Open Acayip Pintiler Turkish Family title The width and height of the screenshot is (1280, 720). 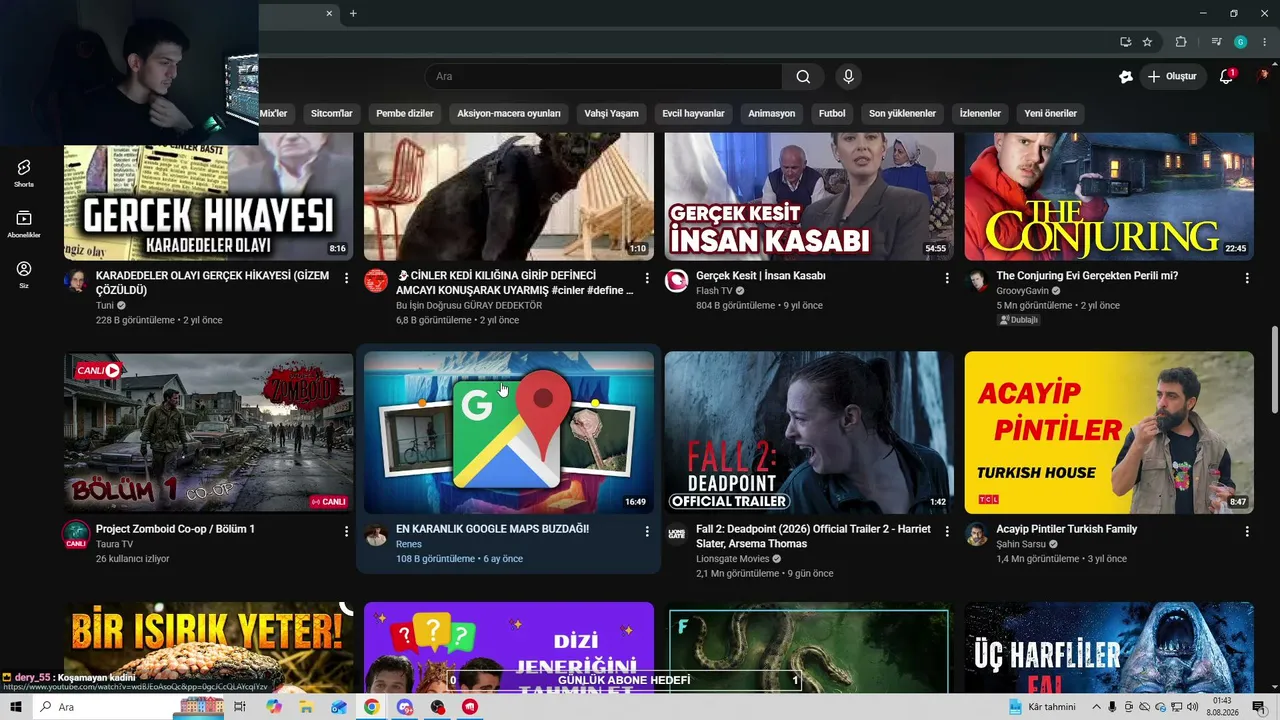tap(1067, 529)
